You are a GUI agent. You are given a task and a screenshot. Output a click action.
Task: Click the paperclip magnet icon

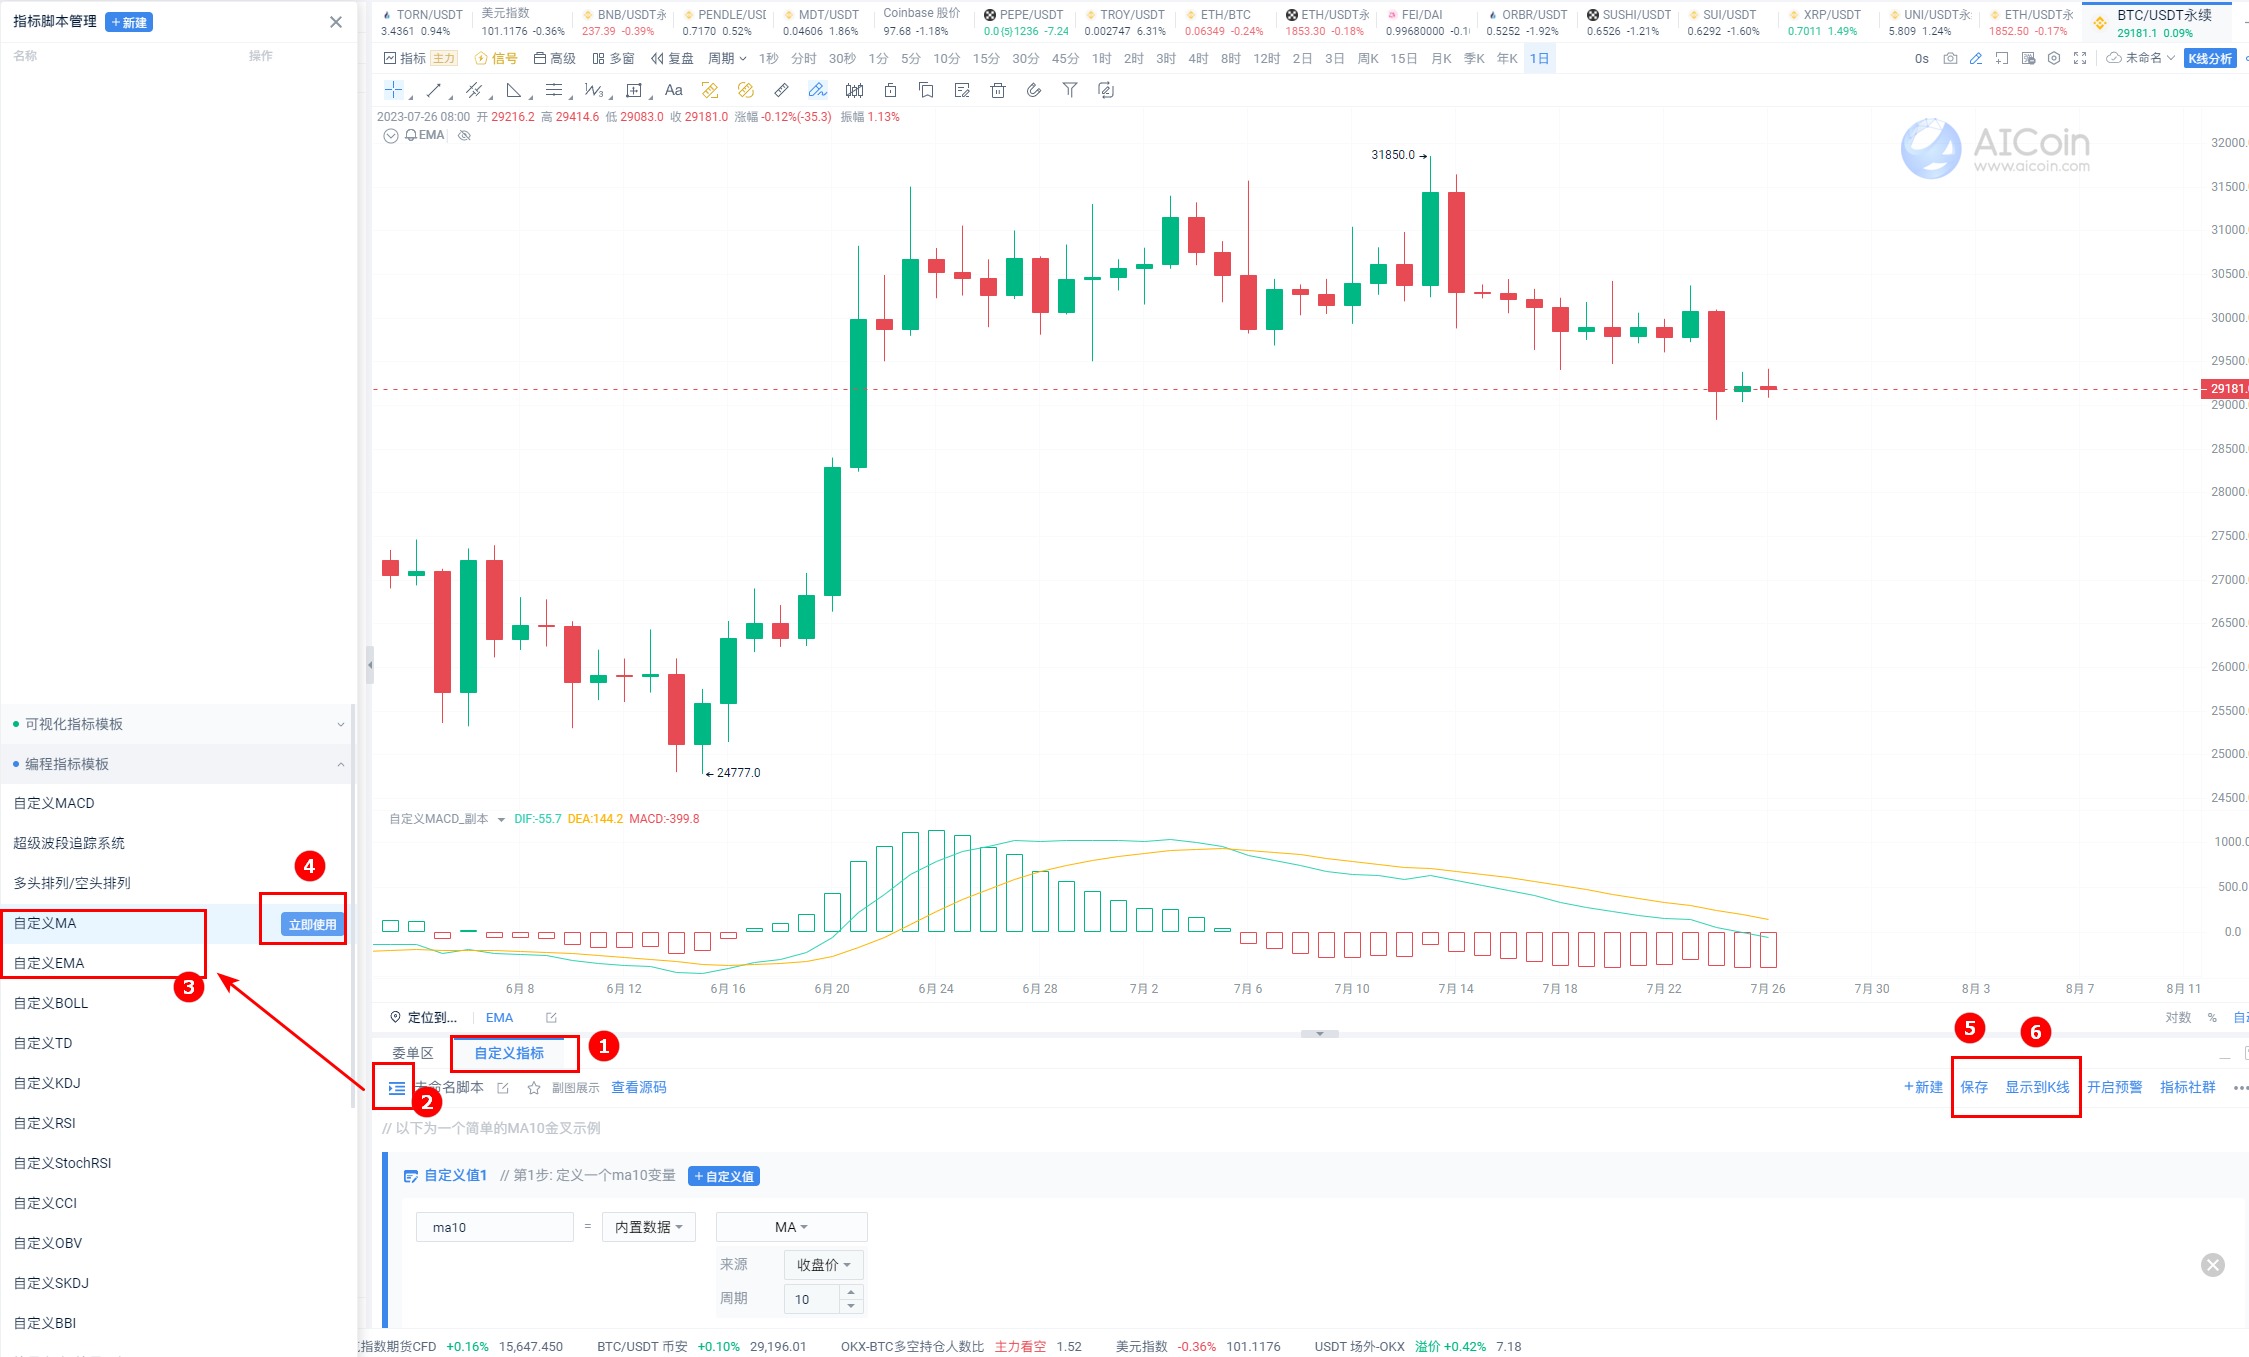pos(1034,90)
